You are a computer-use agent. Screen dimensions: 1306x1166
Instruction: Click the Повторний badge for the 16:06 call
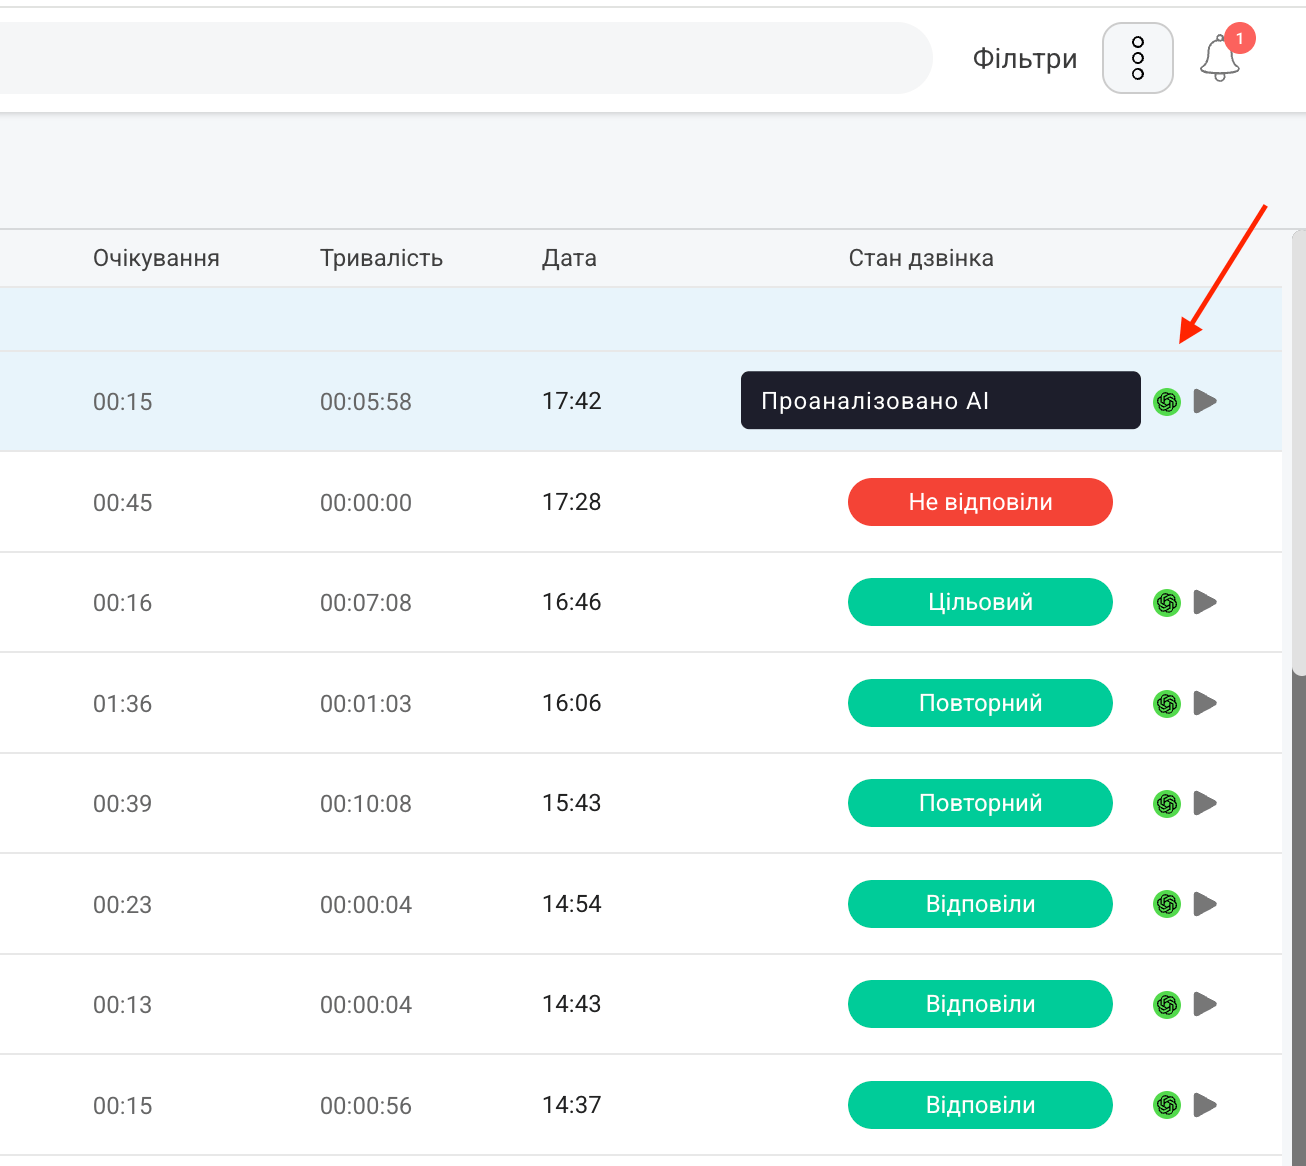(x=980, y=703)
